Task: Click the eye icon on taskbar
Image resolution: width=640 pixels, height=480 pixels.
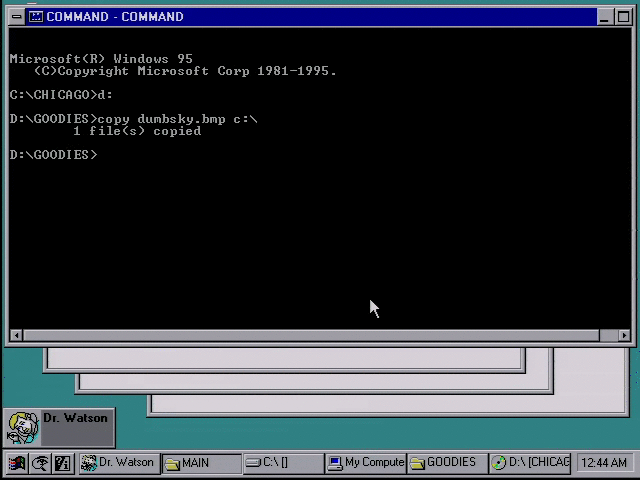Action: [x=40, y=463]
